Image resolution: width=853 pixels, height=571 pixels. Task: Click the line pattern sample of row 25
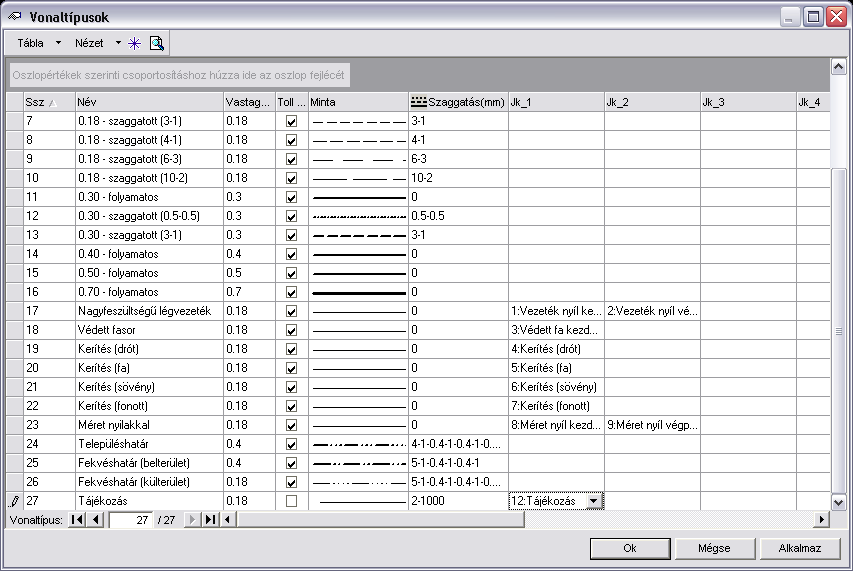pyautogui.click(x=358, y=463)
